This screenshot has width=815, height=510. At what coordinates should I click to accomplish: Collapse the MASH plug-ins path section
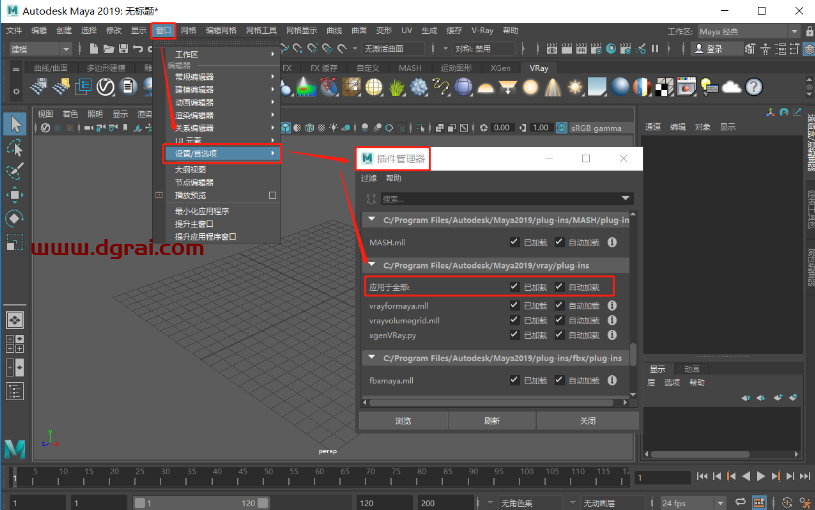[372, 219]
